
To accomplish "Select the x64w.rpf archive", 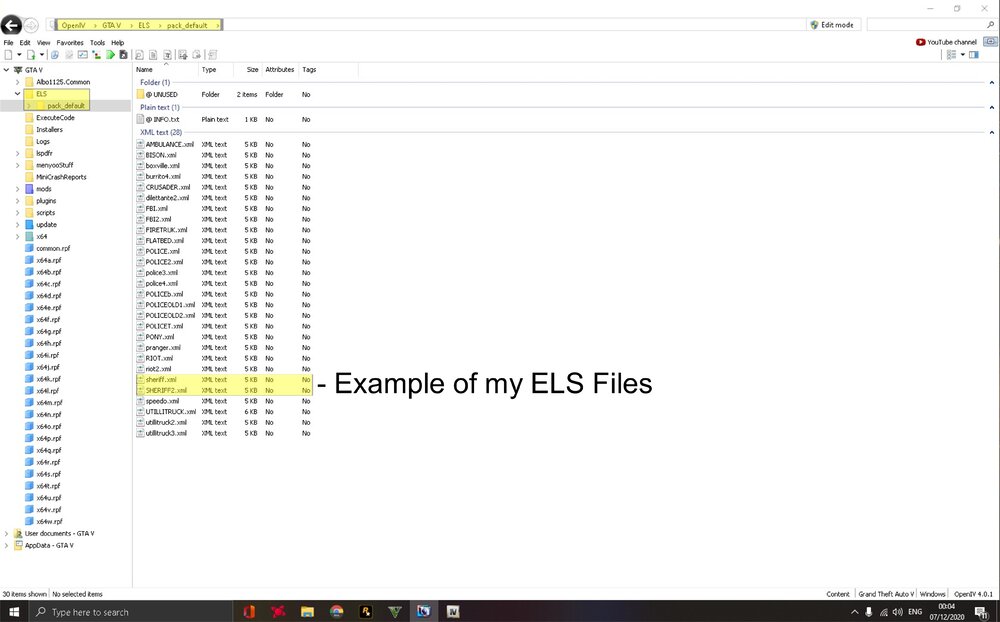I will coord(48,522).
